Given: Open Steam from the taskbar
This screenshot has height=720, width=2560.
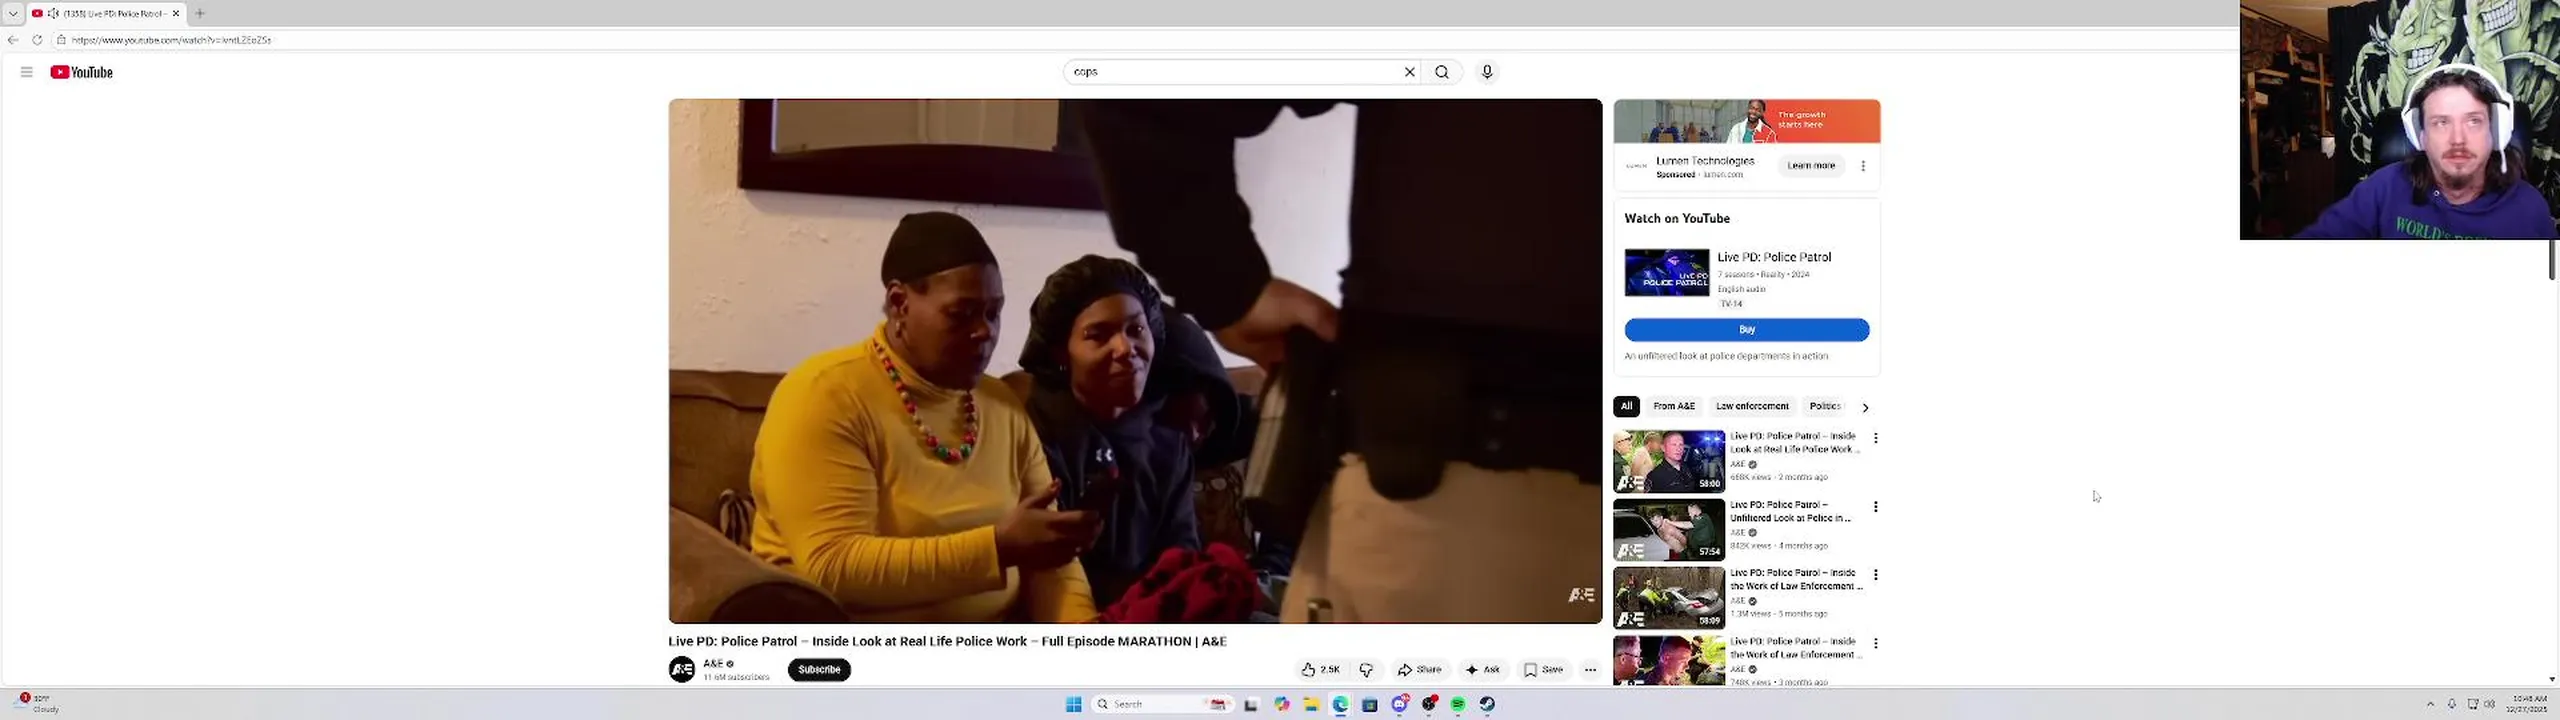Looking at the screenshot, I should 1488,704.
